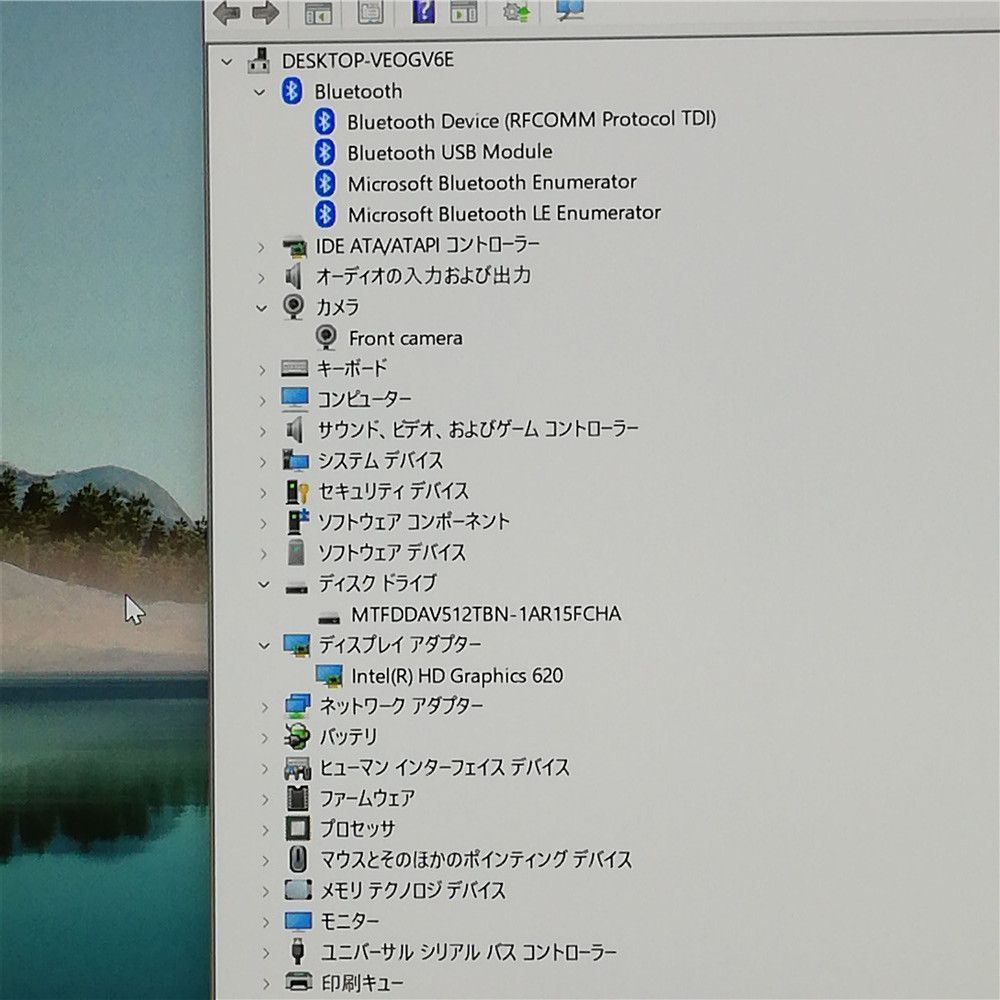Click the Update driver toolbar icon
1000x1000 pixels.
tap(516, 12)
